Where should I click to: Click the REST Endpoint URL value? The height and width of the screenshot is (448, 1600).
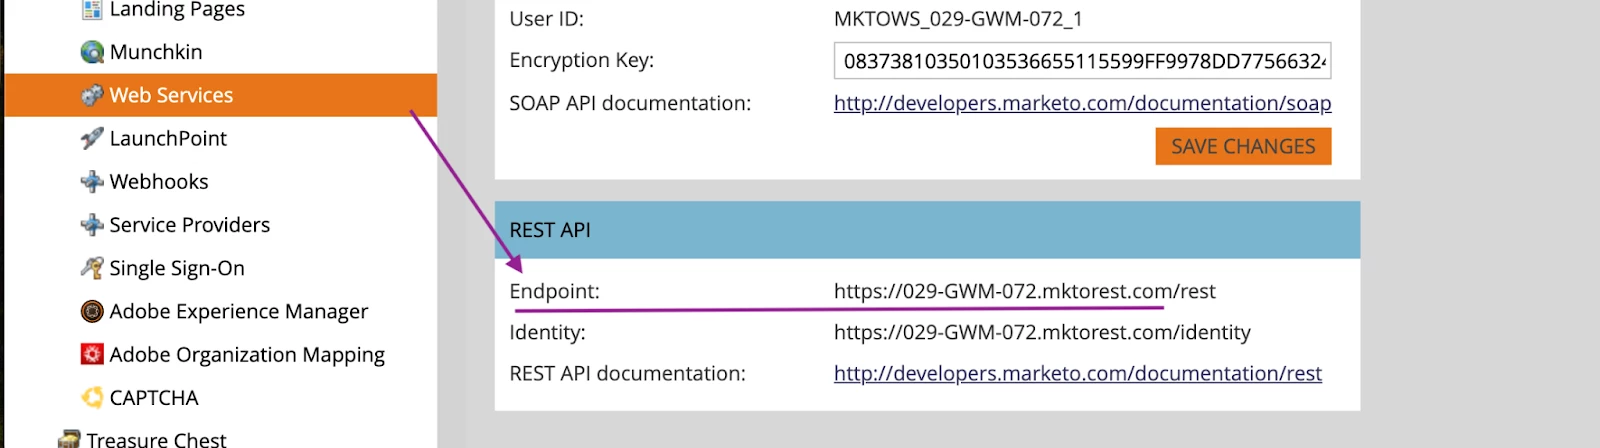[x=1024, y=291]
